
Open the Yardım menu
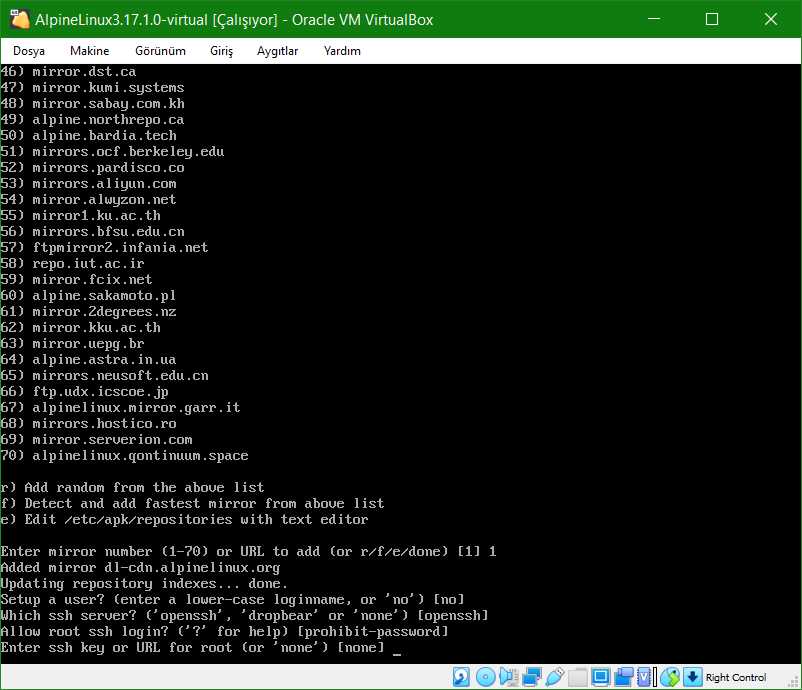pyautogui.click(x=342, y=51)
